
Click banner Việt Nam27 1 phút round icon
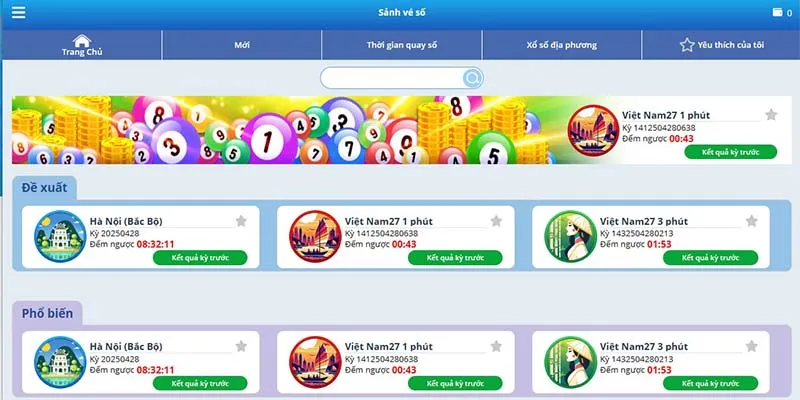coord(593,131)
